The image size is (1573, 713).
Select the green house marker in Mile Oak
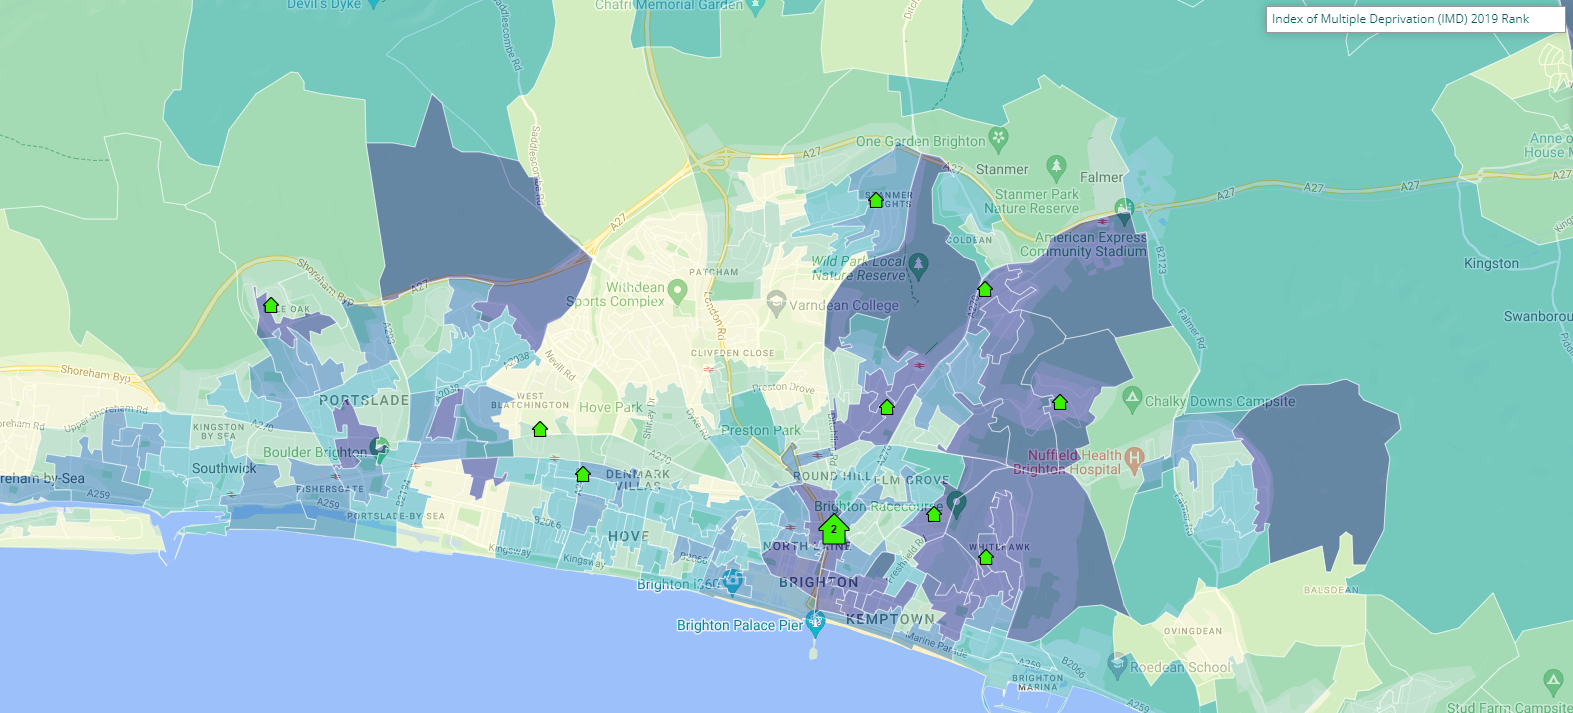click(270, 305)
